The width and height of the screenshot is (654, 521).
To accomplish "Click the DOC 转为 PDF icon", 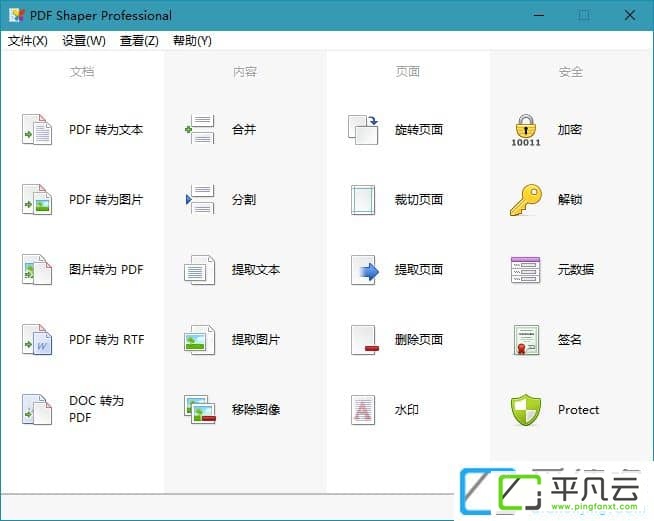I will pyautogui.click(x=37, y=410).
